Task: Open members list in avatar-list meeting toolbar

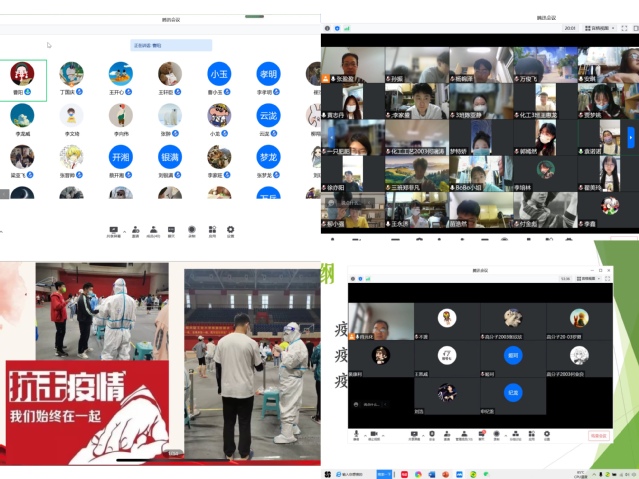Action: (153, 230)
